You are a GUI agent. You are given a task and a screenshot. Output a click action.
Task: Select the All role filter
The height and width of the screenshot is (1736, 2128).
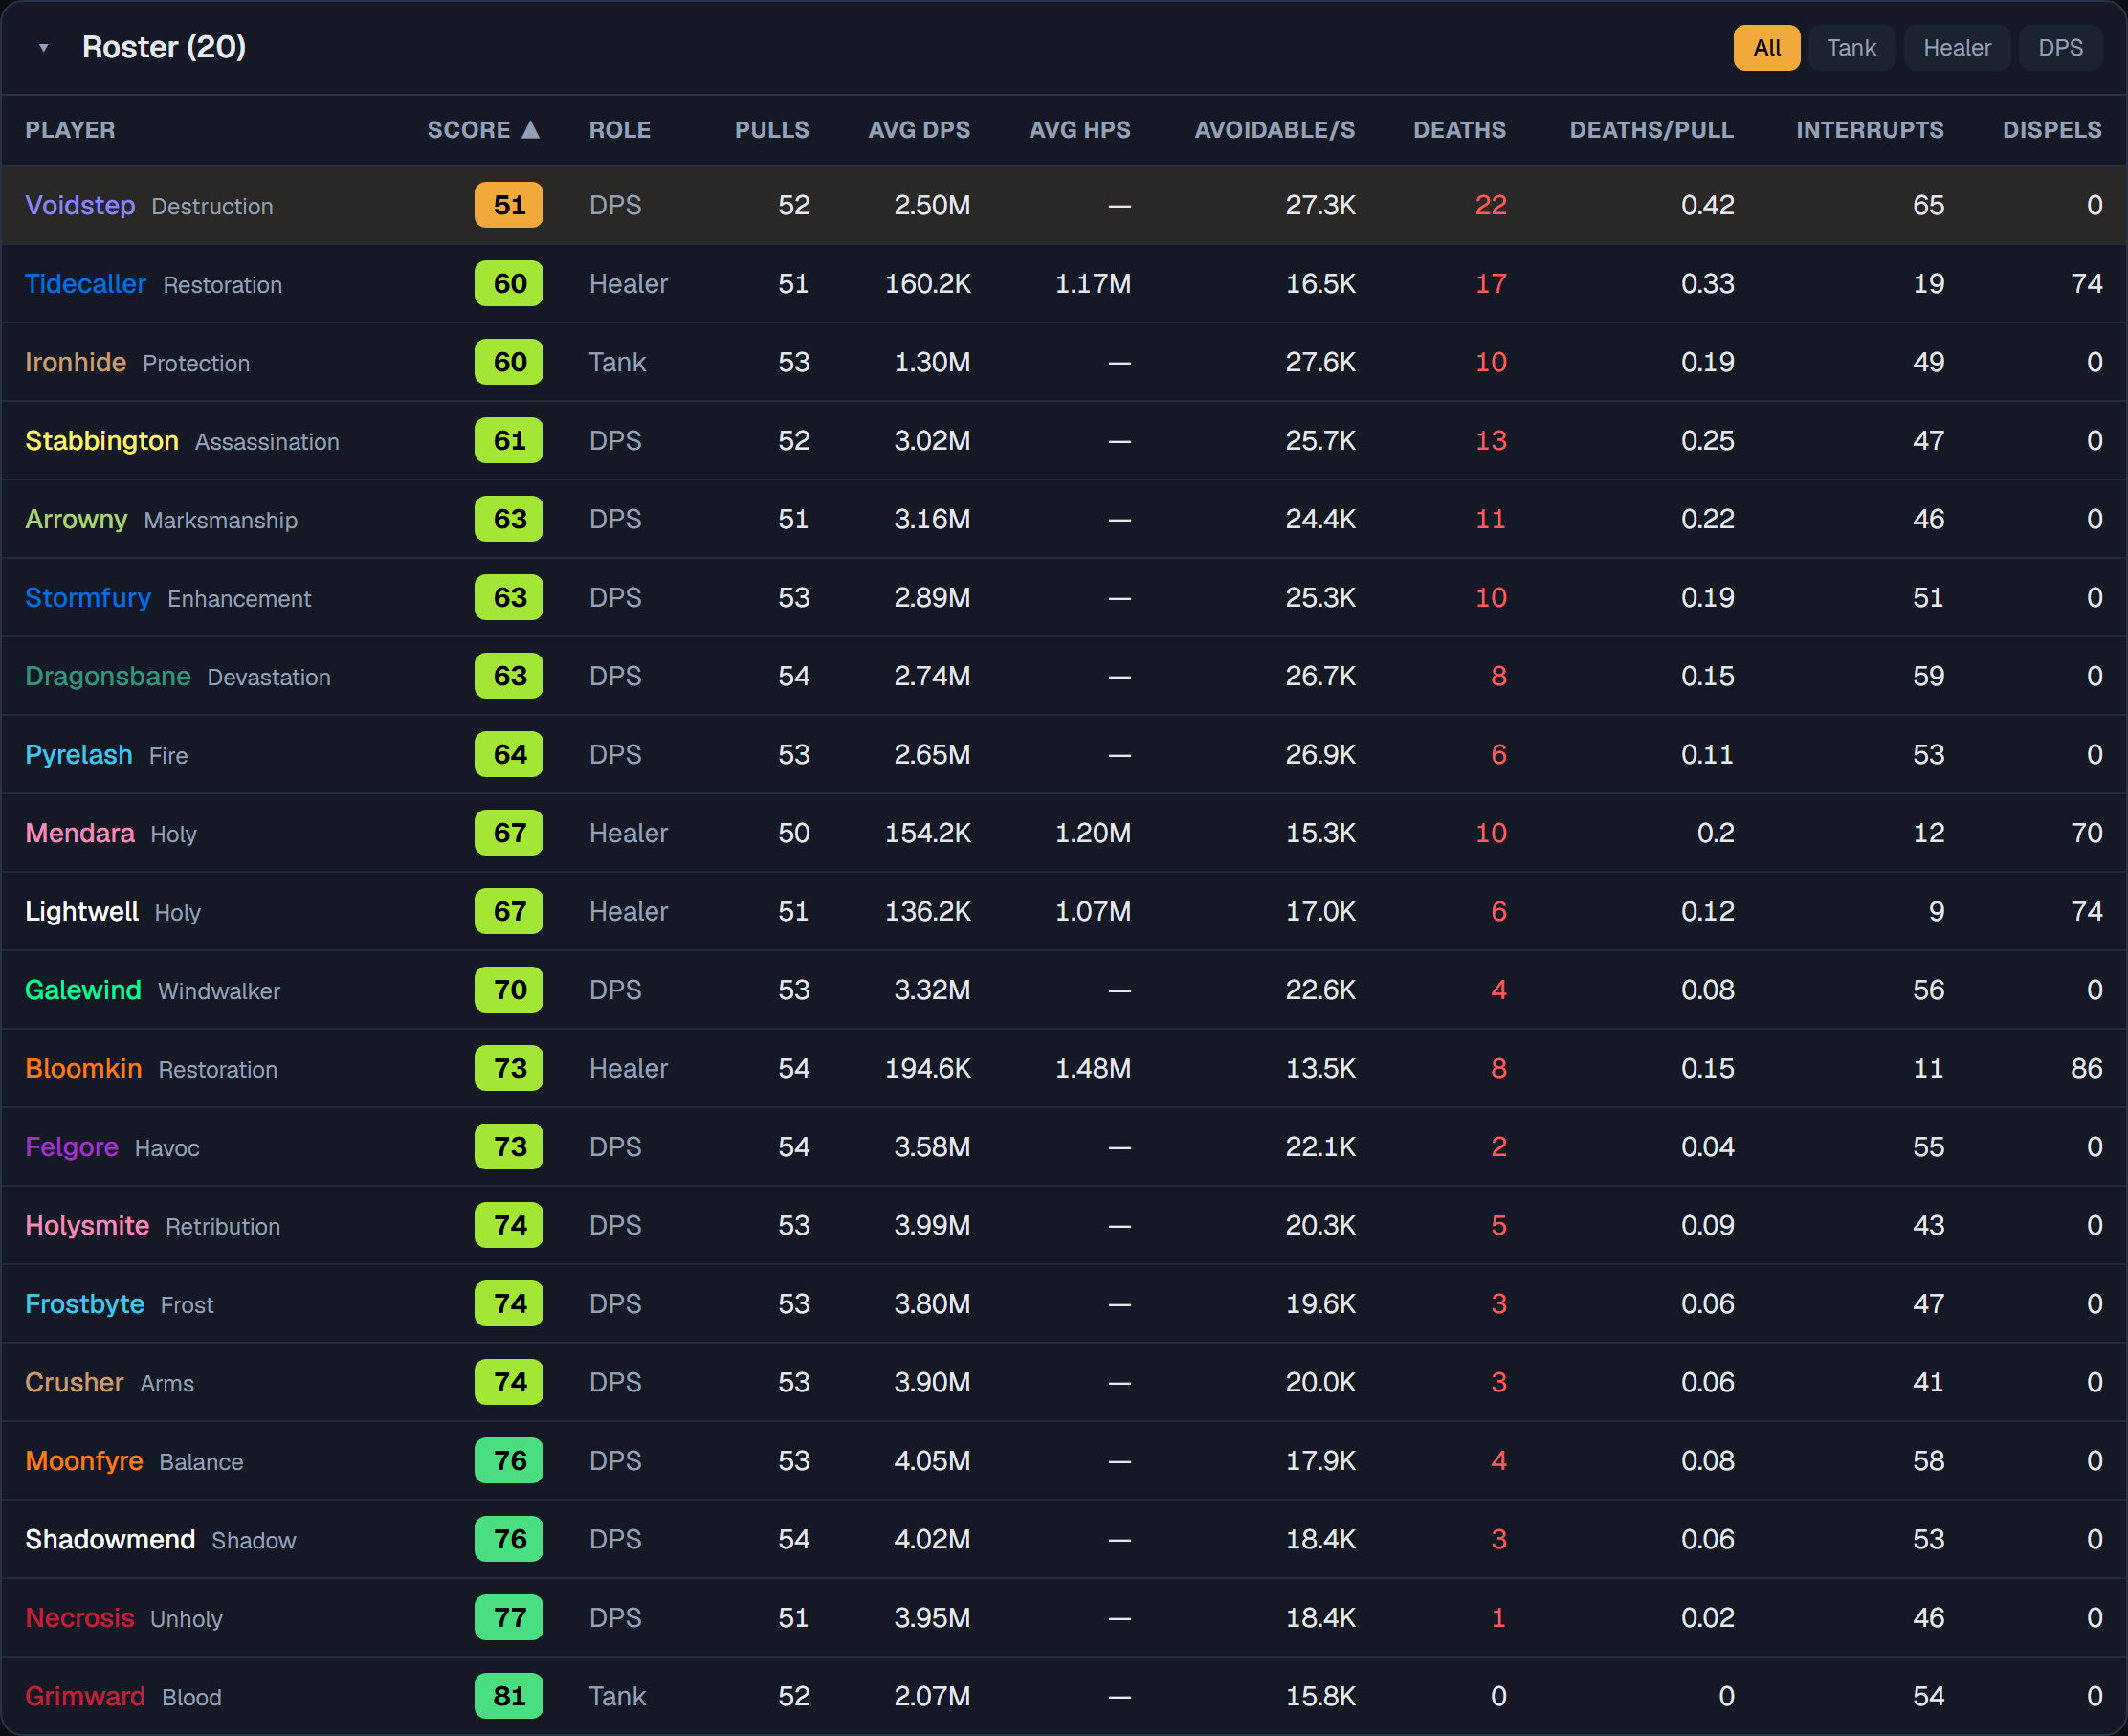click(x=1766, y=48)
